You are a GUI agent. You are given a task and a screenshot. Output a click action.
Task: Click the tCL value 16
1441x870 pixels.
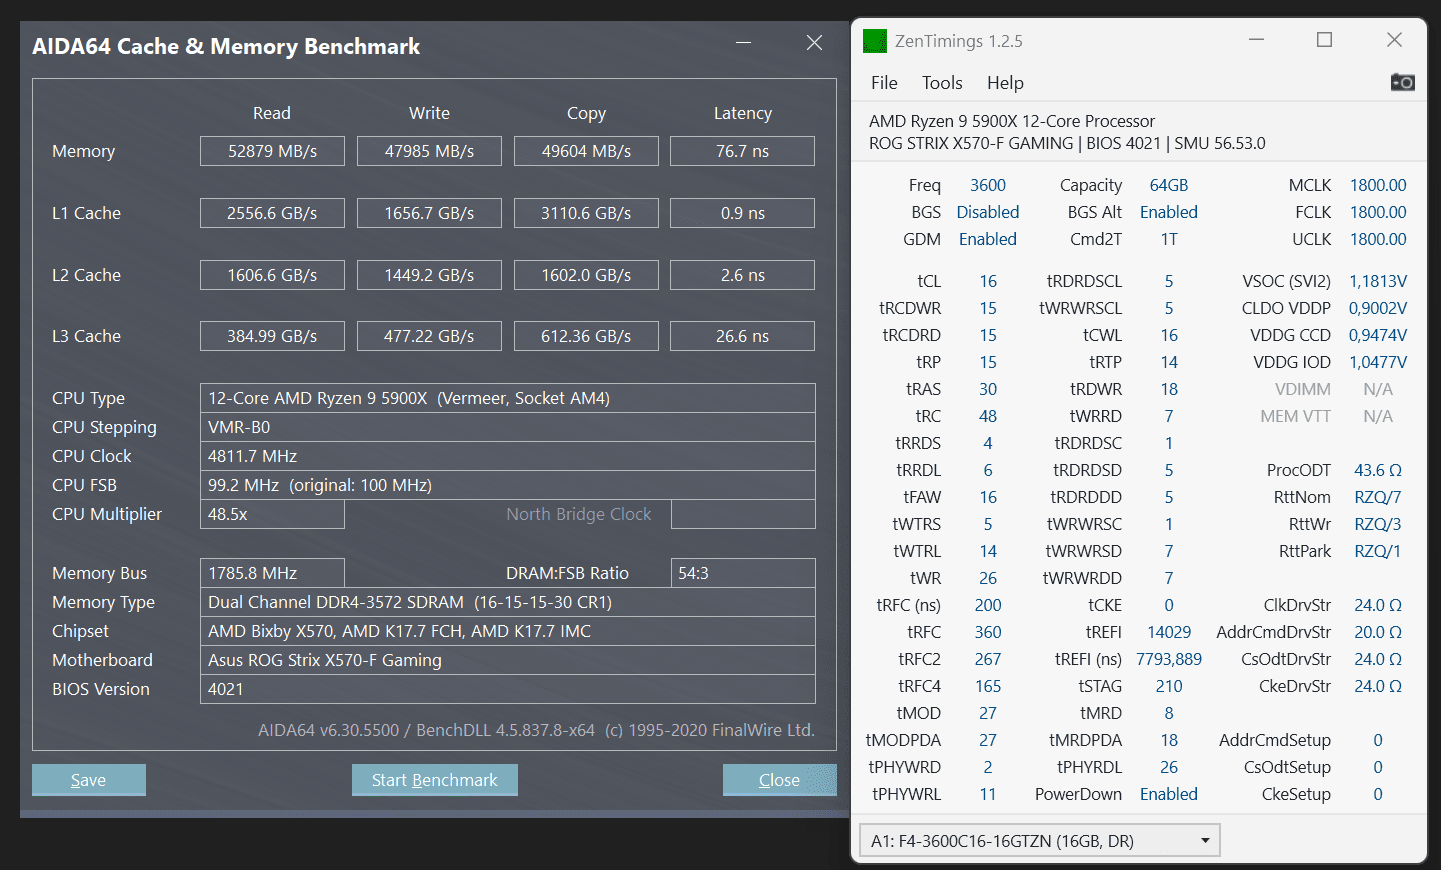coord(988,281)
